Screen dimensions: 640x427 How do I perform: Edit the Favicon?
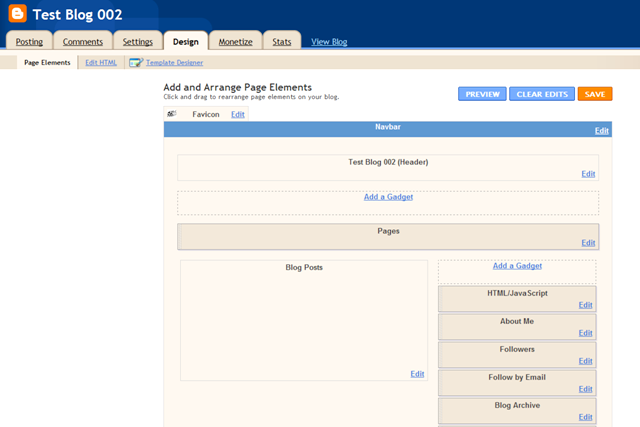pyautogui.click(x=237, y=114)
